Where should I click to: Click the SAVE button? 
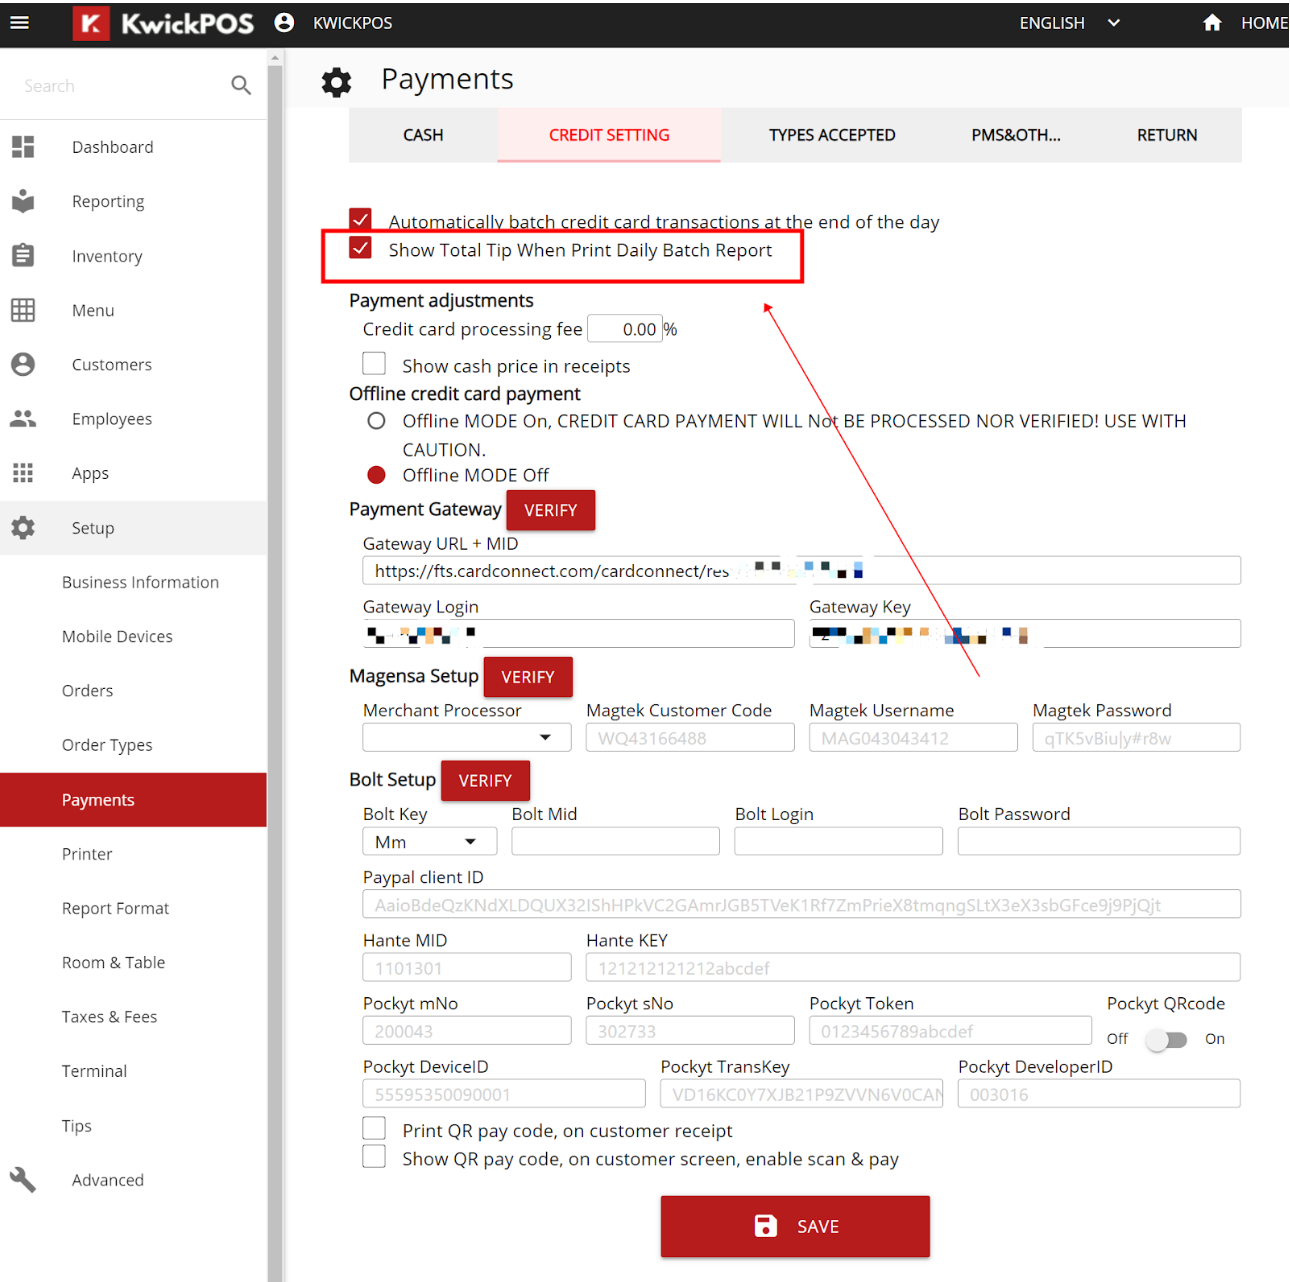pyautogui.click(x=795, y=1226)
